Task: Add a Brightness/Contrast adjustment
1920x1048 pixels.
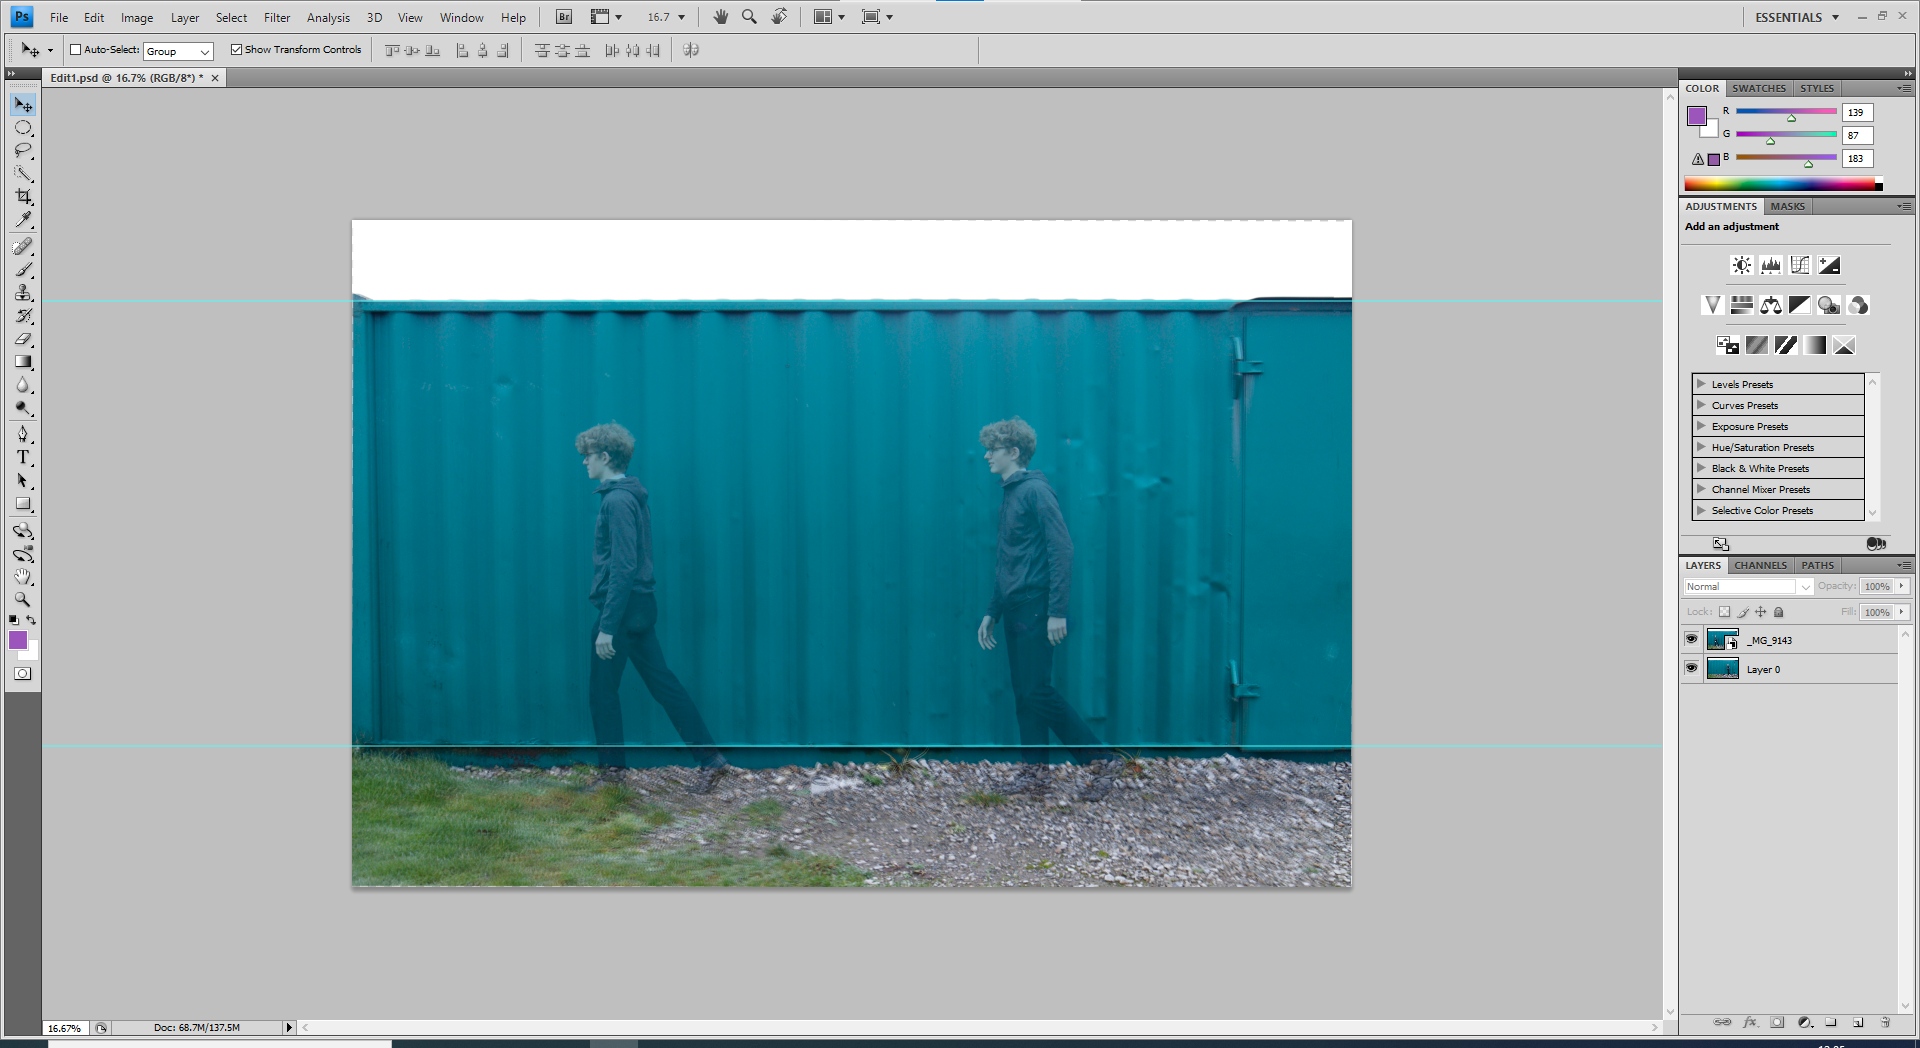Action: coord(1742,265)
